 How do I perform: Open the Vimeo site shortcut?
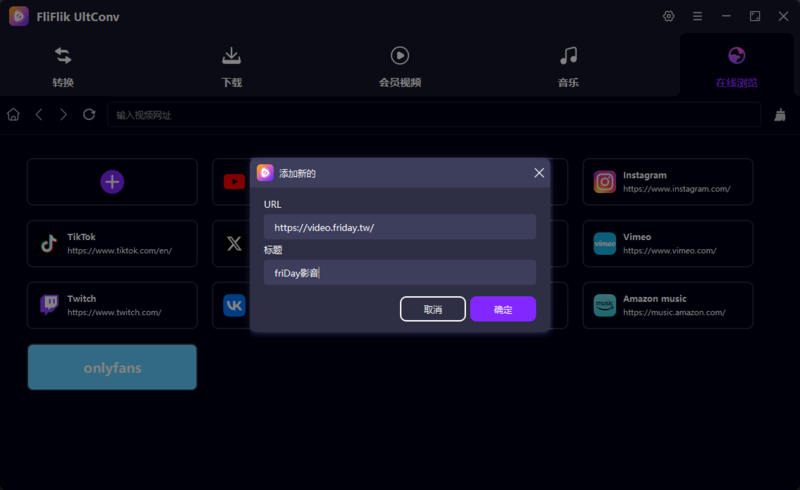point(667,244)
